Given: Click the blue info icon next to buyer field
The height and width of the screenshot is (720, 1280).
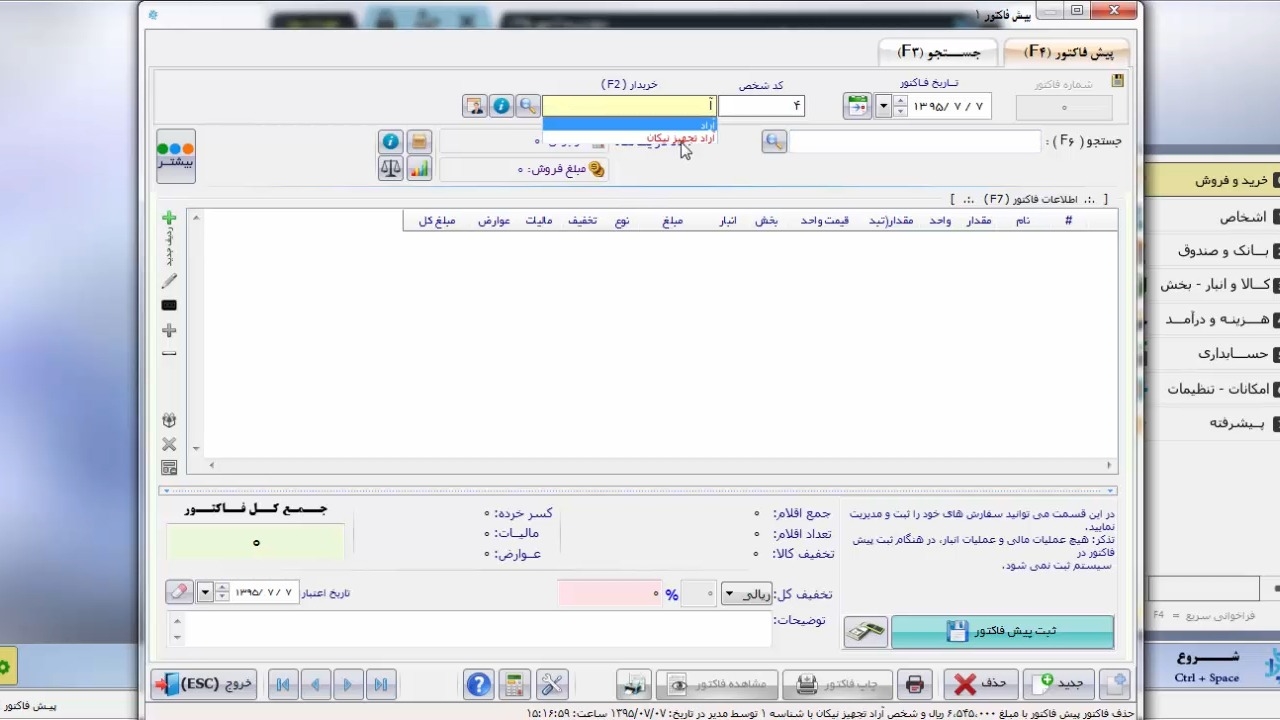Looking at the screenshot, I should [x=501, y=106].
